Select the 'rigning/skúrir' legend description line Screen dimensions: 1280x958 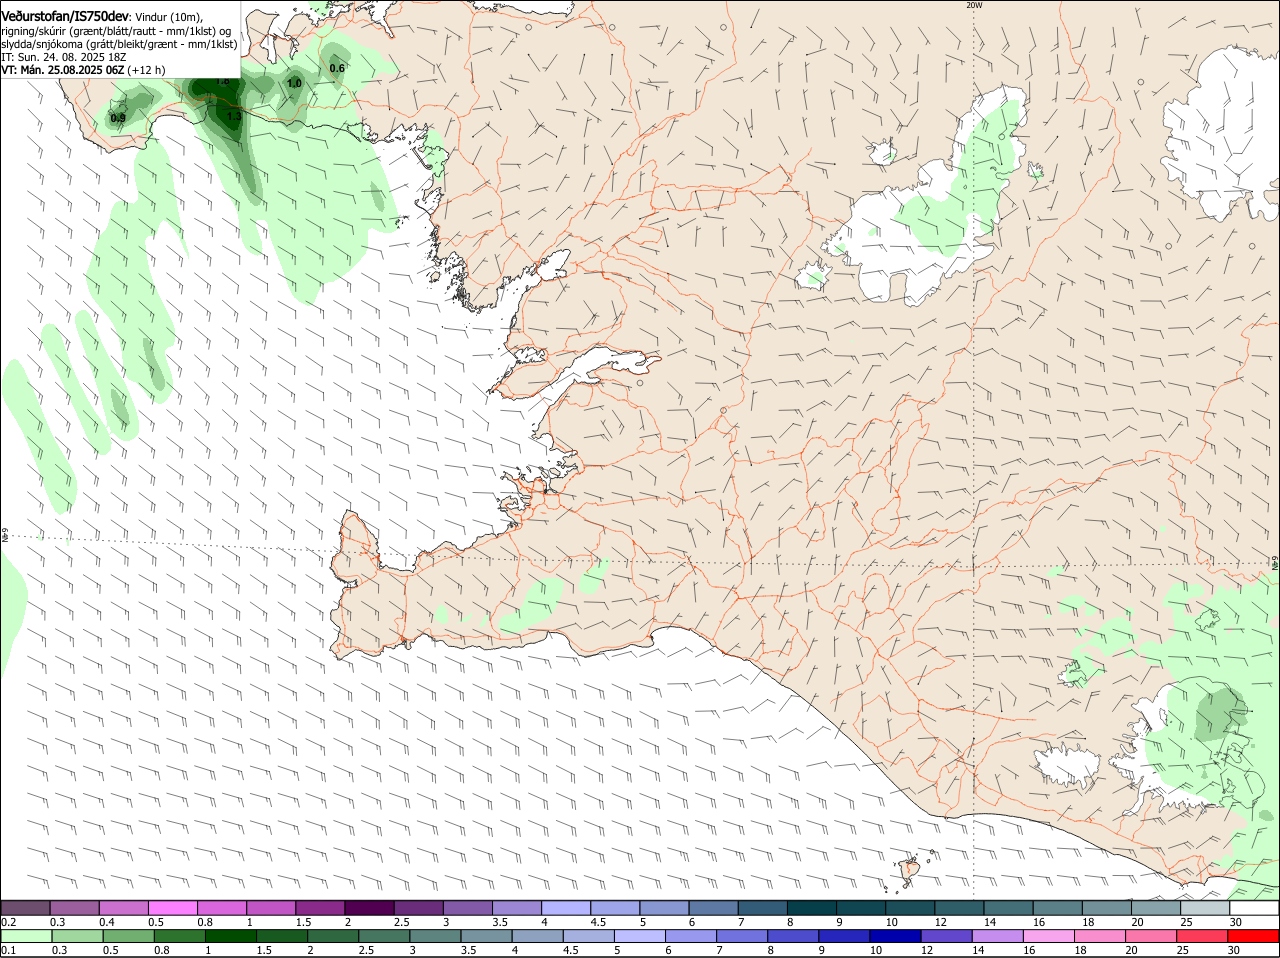tap(117, 31)
